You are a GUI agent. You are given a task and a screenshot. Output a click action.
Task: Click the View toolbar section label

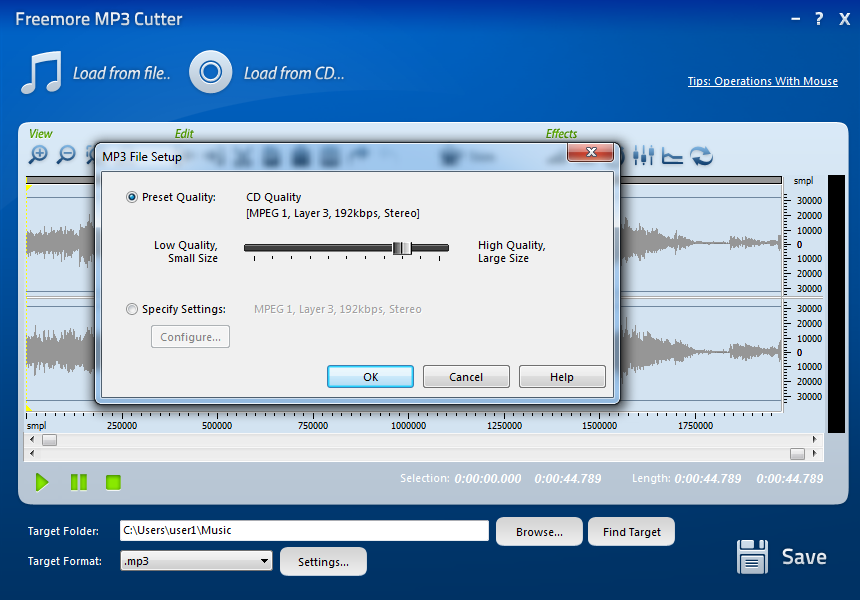41,134
